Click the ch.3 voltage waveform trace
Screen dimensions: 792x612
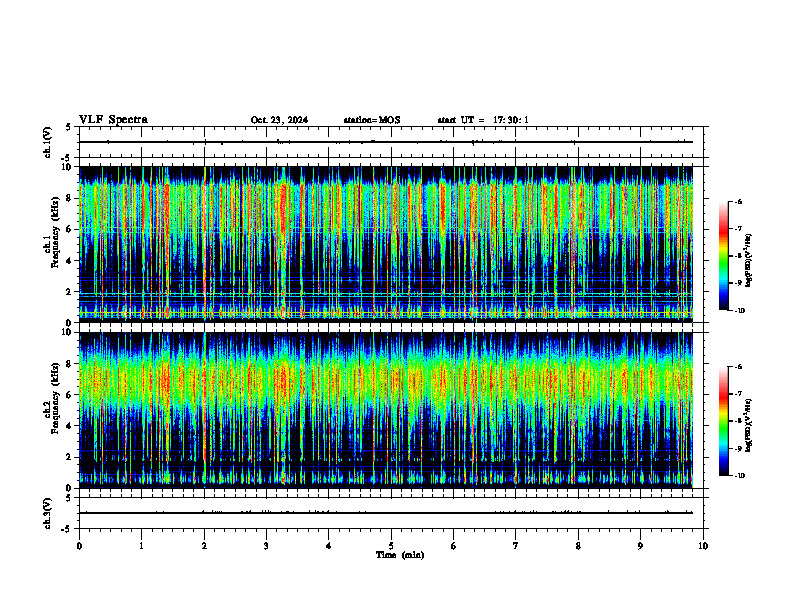[x=386, y=513]
